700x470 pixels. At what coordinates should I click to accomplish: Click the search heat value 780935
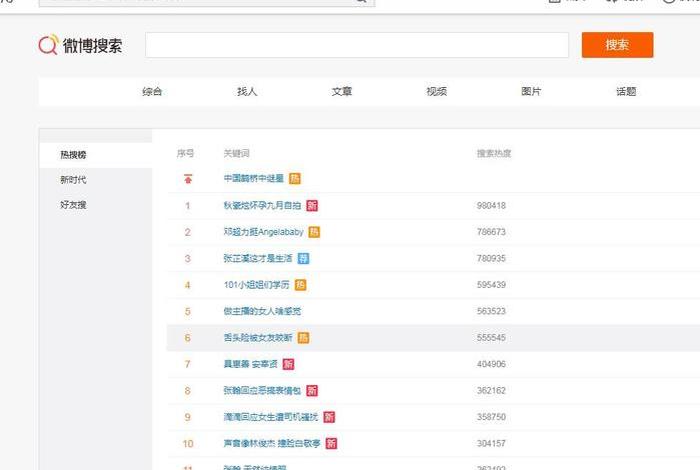pyautogui.click(x=491, y=258)
